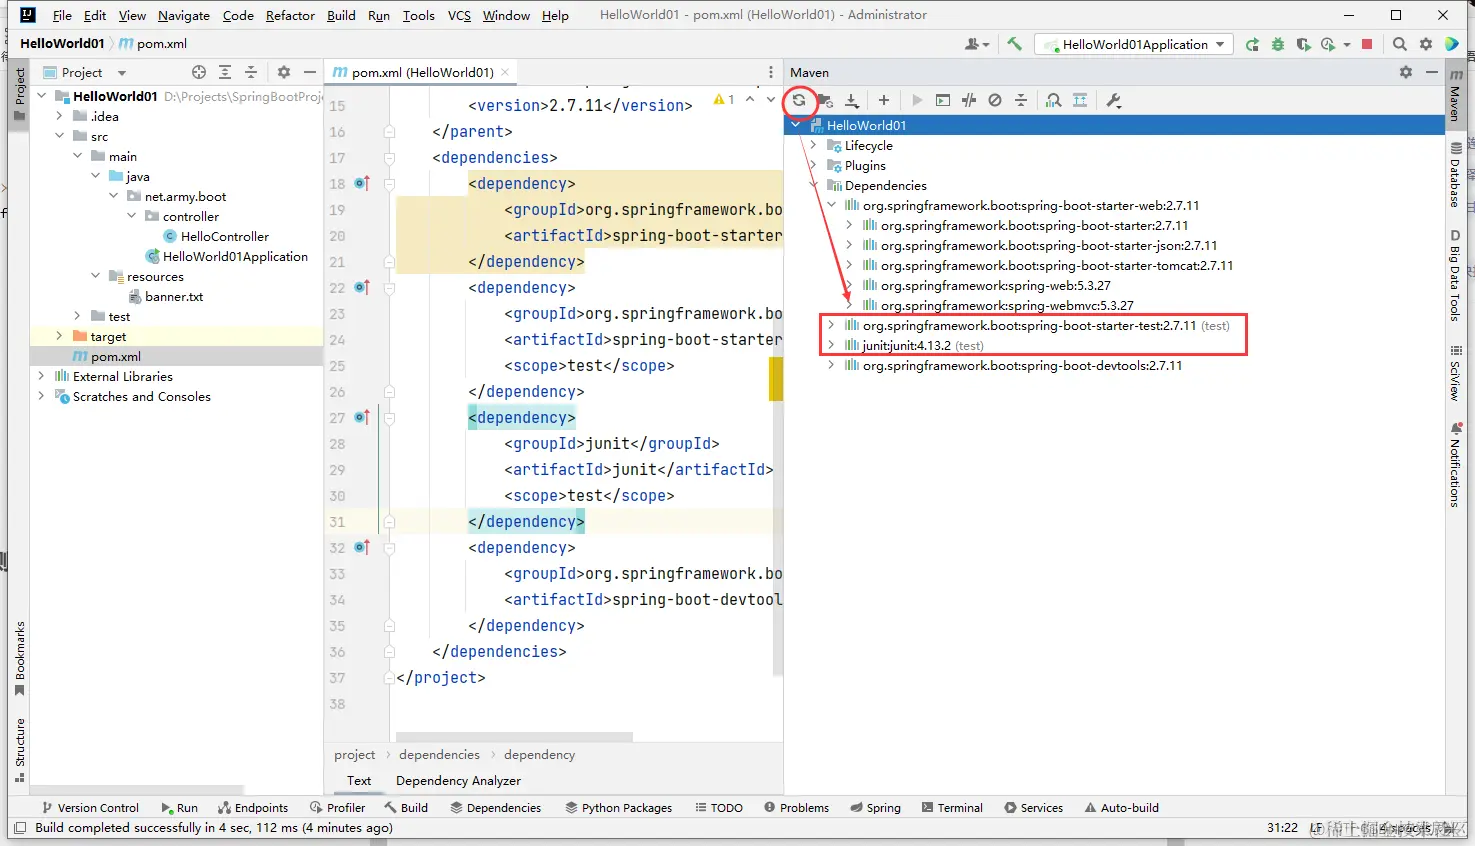Add a Maven project with plus icon
1475x846 pixels.
(x=884, y=100)
